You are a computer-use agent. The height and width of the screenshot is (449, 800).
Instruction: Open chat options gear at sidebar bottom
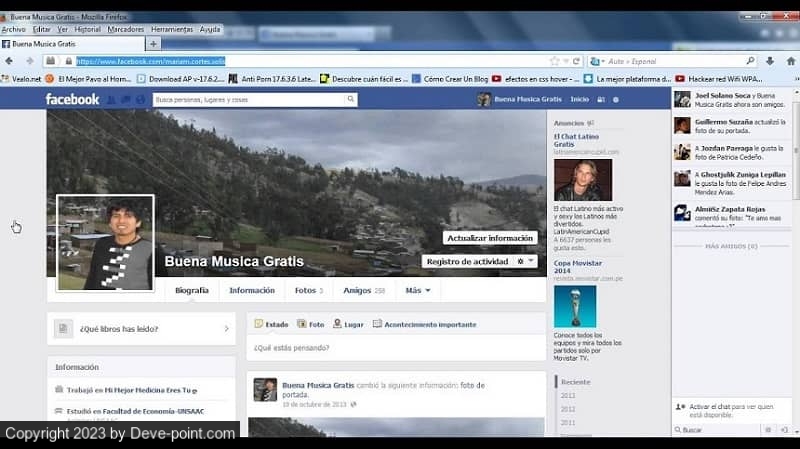coord(768,430)
